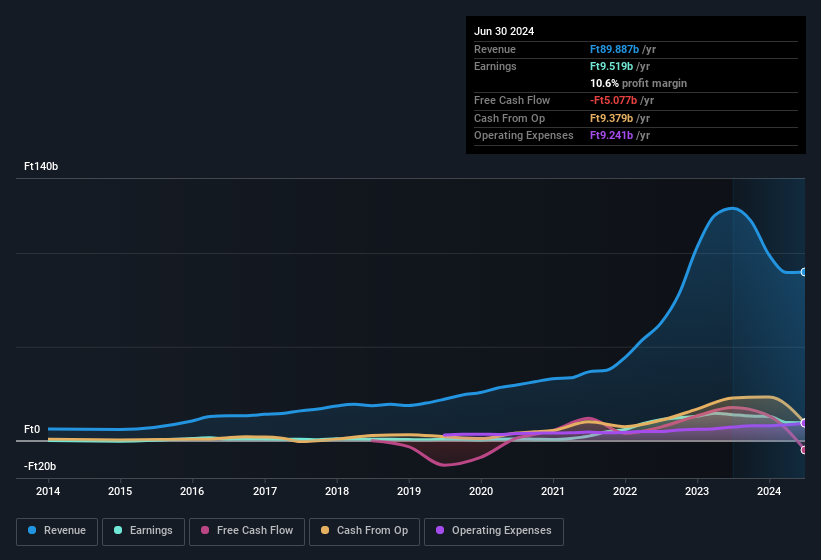Click the Ft89.887b revenue value

coord(614,49)
